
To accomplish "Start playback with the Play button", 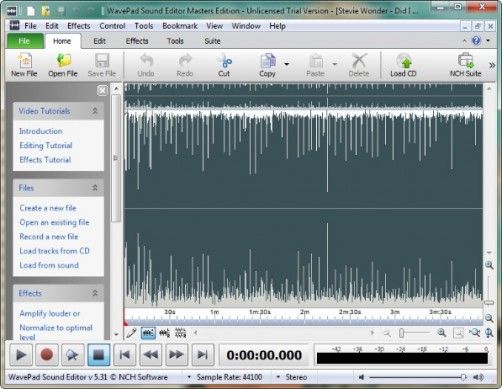I will point(21,355).
